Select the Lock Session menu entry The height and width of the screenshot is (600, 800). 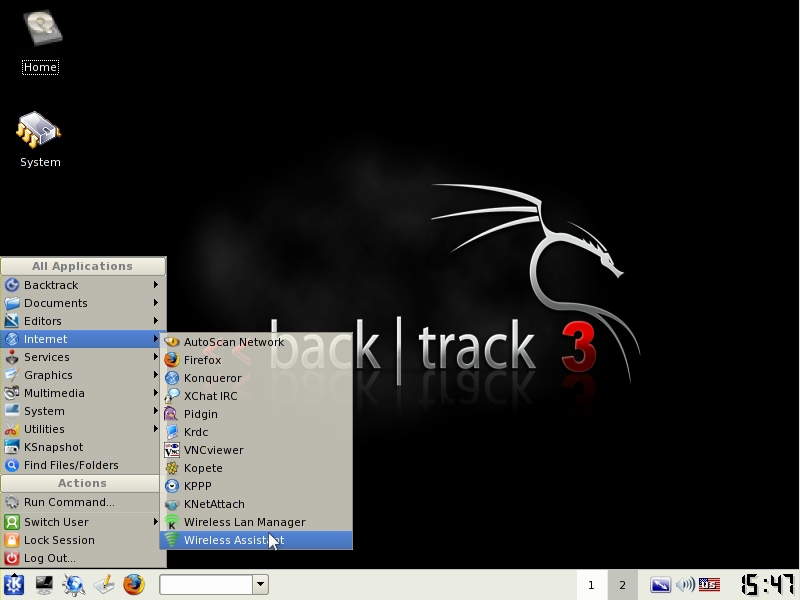82,540
